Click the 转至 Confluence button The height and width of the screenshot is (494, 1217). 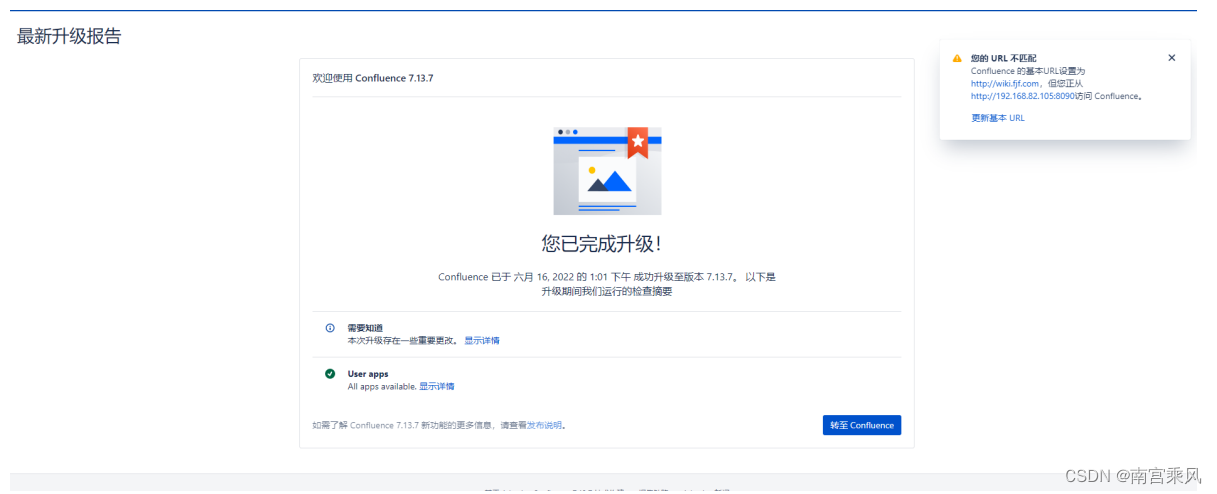[861, 425]
